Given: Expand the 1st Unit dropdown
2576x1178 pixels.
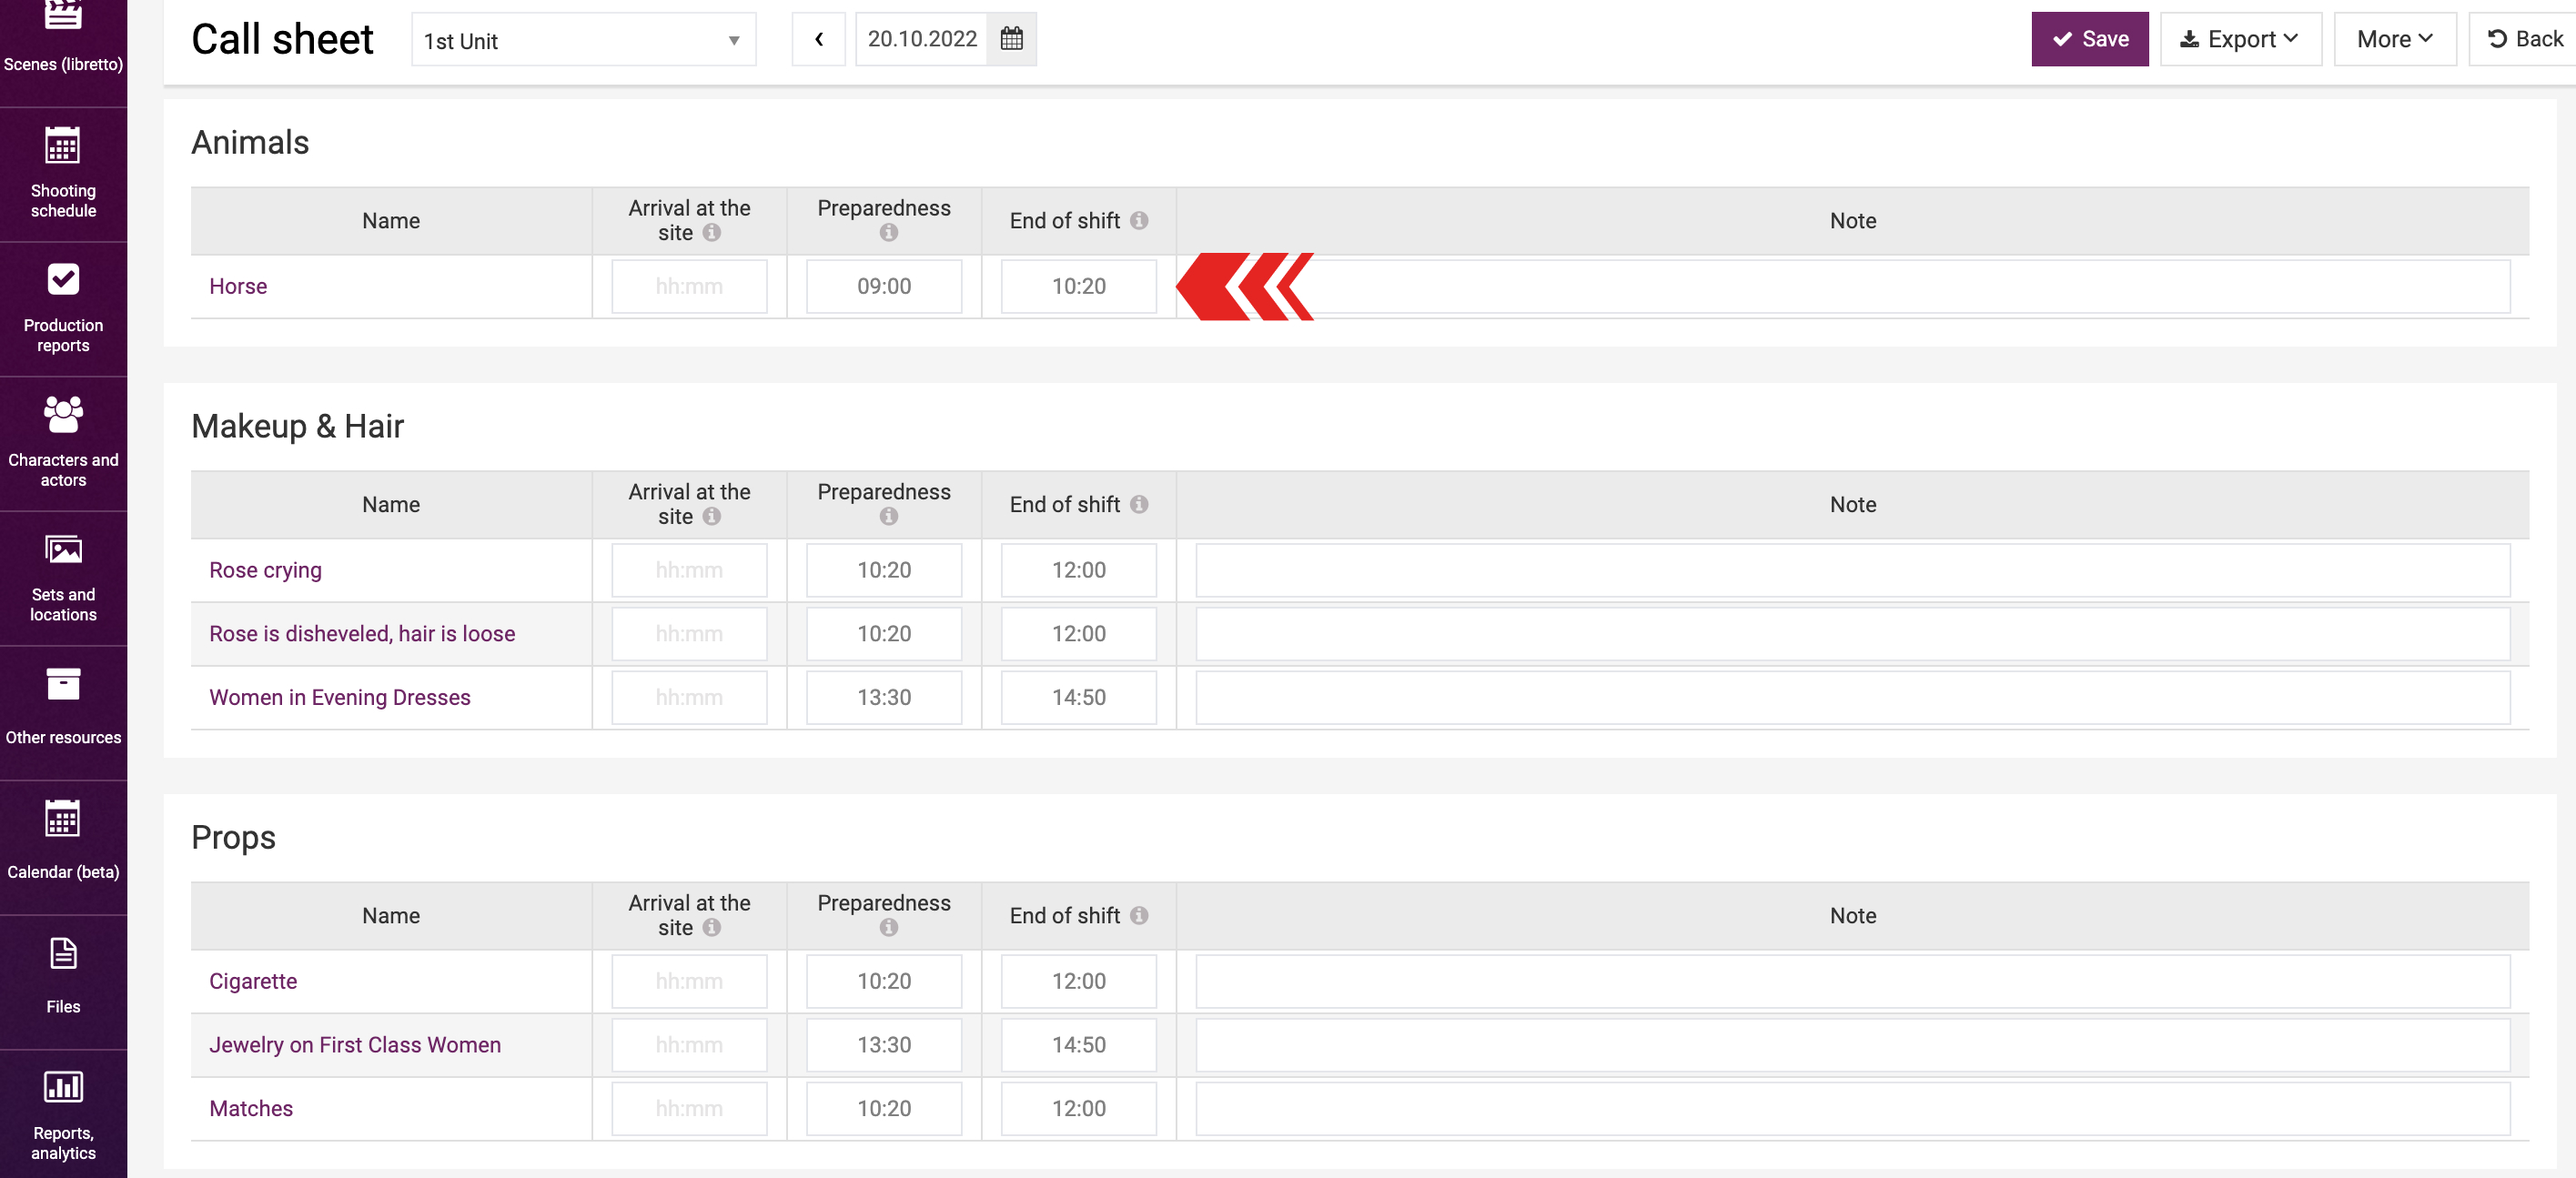Looking at the screenshot, I should tap(583, 40).
